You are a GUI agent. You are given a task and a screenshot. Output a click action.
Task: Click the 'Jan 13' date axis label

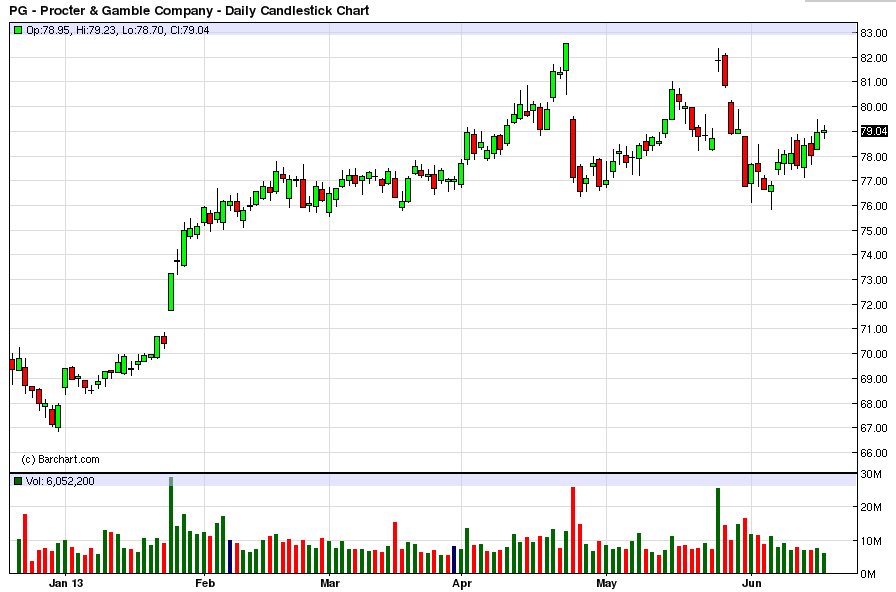[x=66, y=583]
